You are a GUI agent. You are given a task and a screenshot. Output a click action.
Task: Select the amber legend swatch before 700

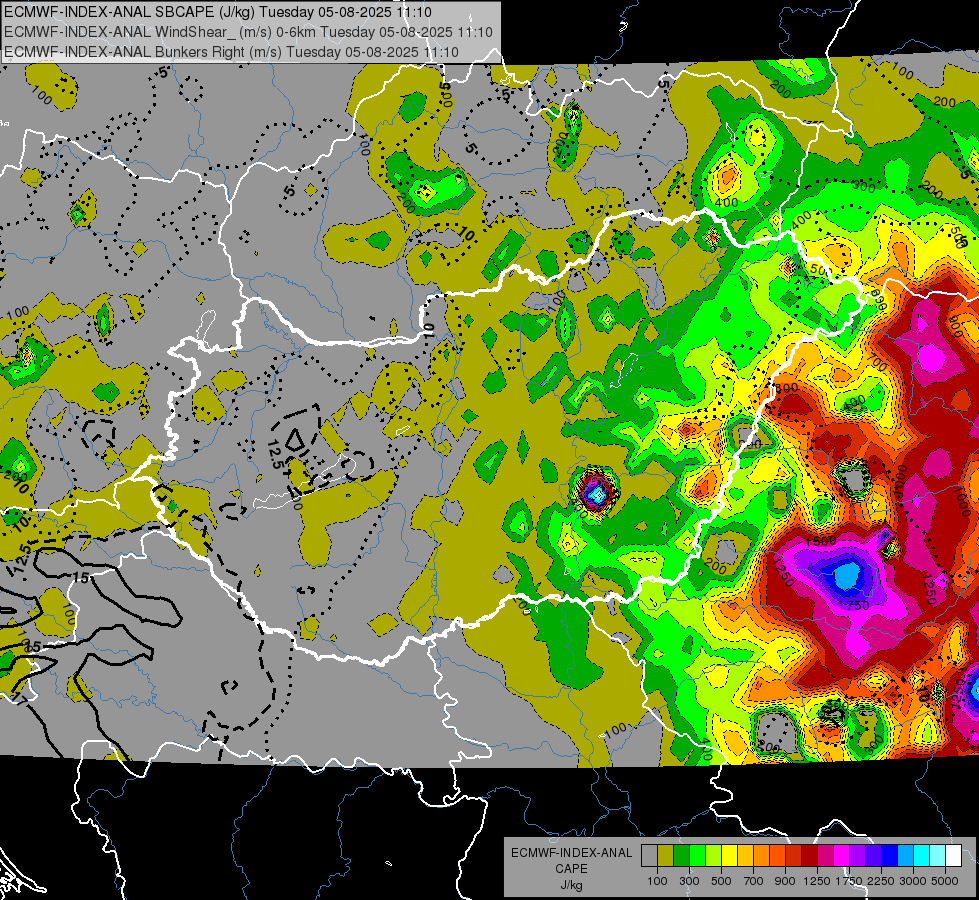(745, 856)
